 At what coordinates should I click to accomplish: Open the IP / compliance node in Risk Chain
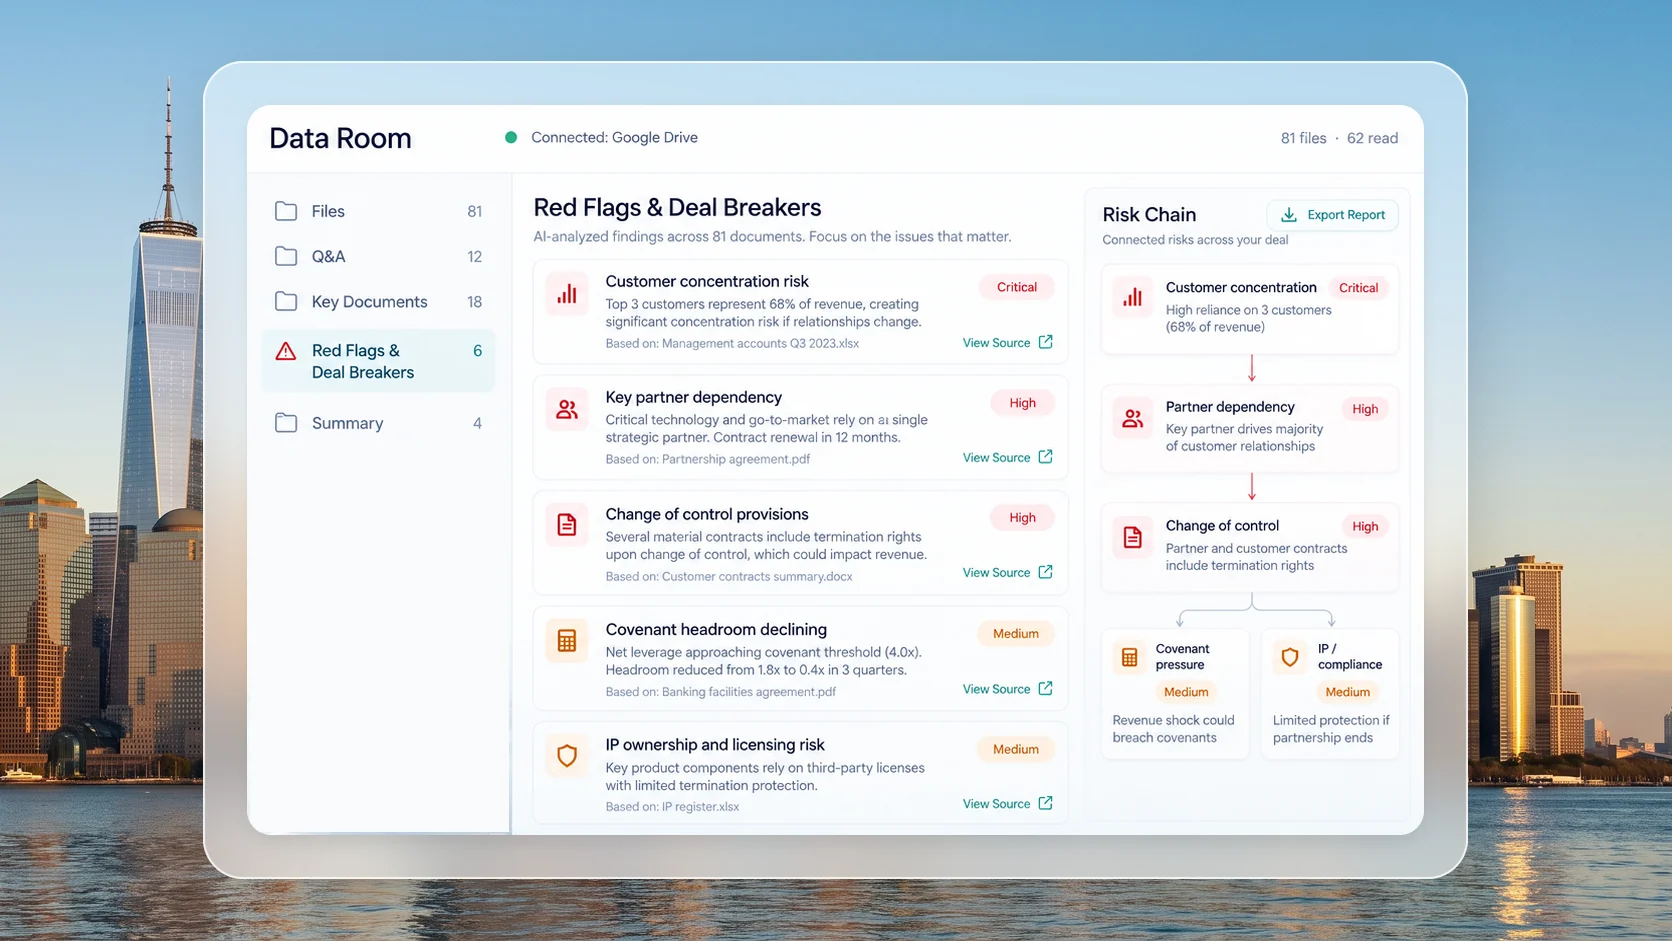[1330, 693]
